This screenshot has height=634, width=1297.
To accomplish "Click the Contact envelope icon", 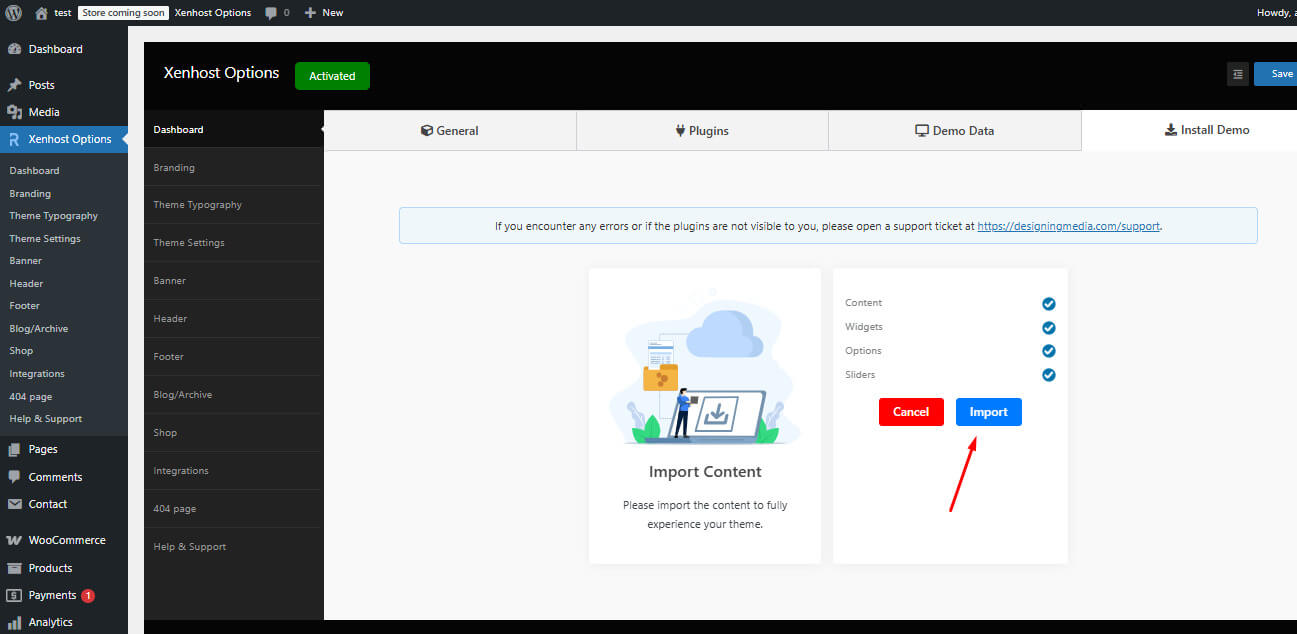I will 14,504.
